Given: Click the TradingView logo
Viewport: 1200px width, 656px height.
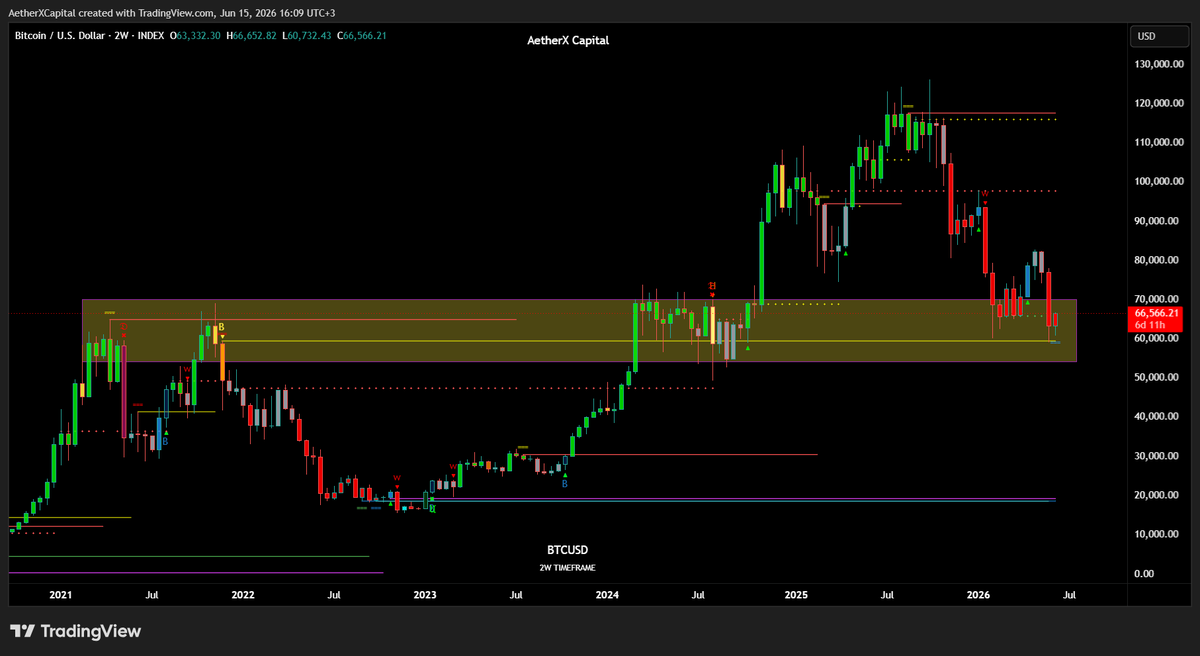Looking at the screenshot, I should 76,631.
